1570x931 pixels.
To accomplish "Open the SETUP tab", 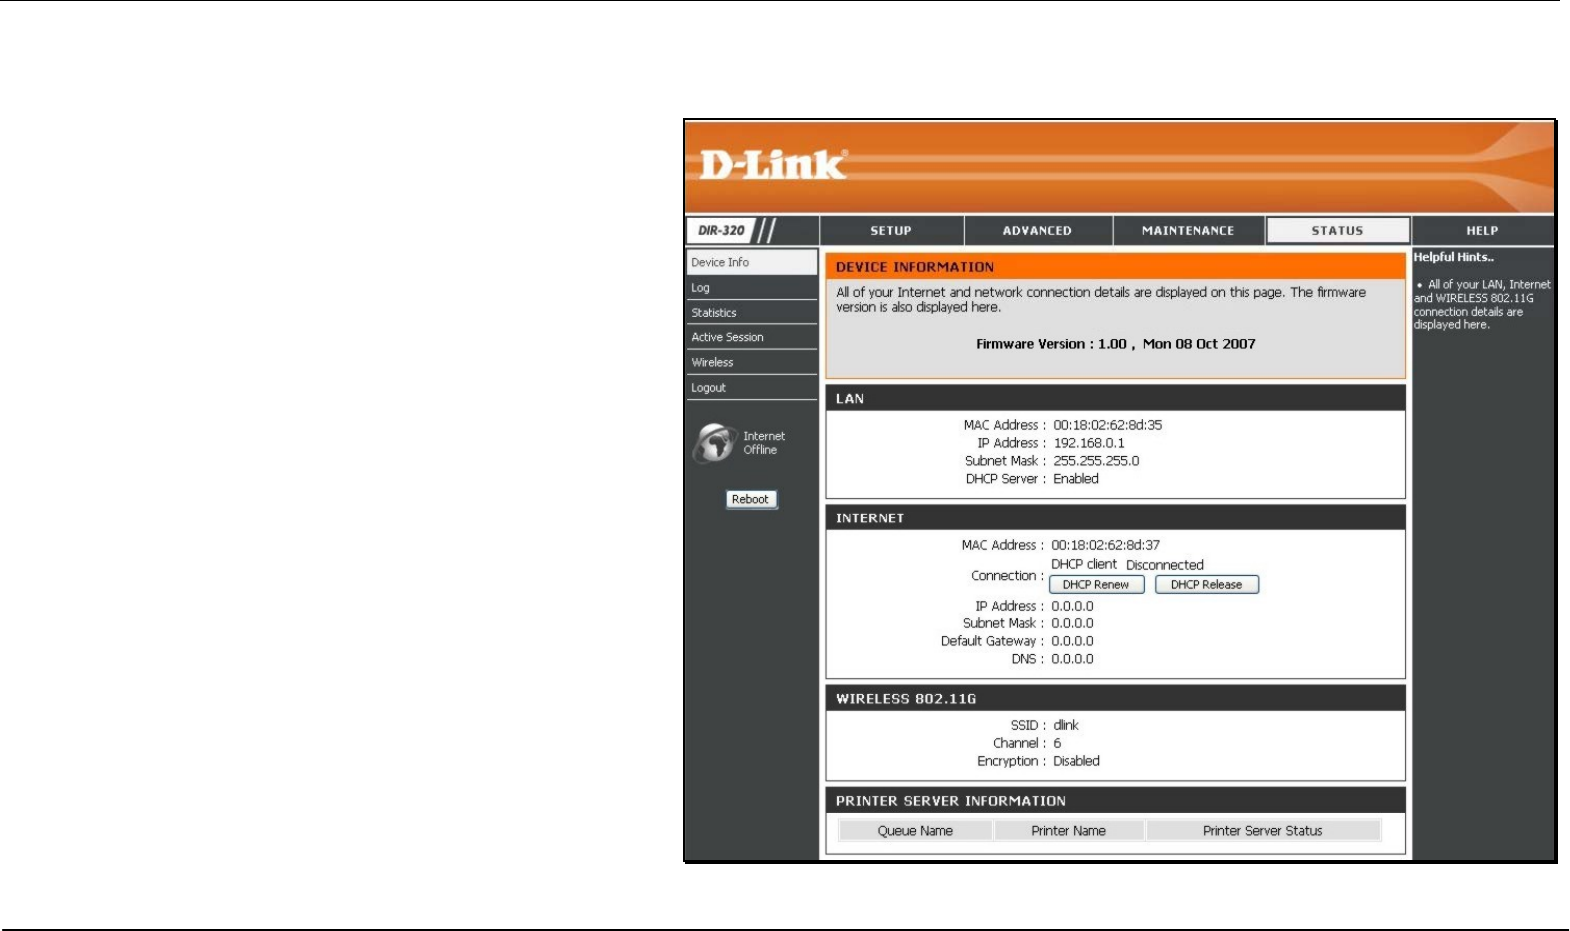I will click(x=891, y=231).
